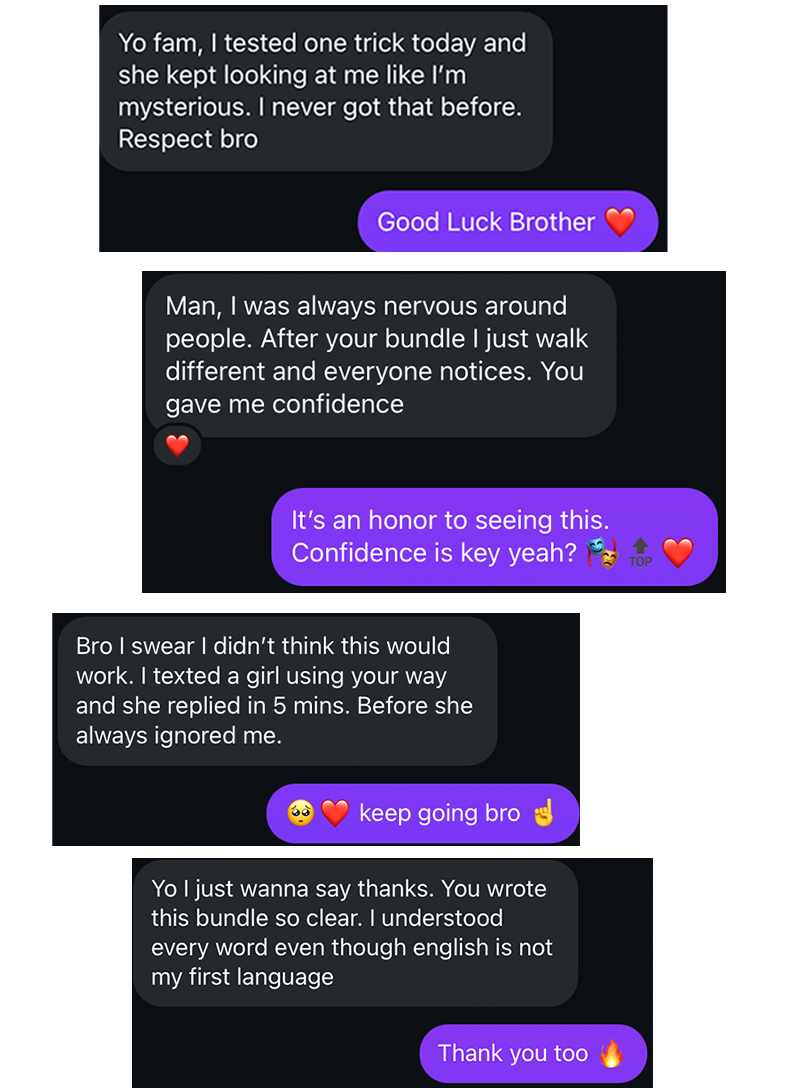Click the theater masks emoji
Screen dimensions: 792x1088
602,552
